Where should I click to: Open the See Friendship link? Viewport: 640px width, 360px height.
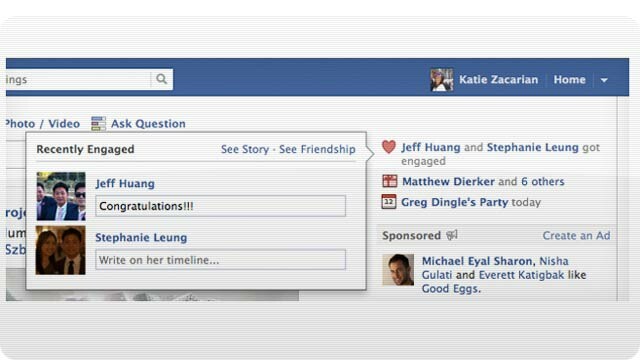(317, 149)
